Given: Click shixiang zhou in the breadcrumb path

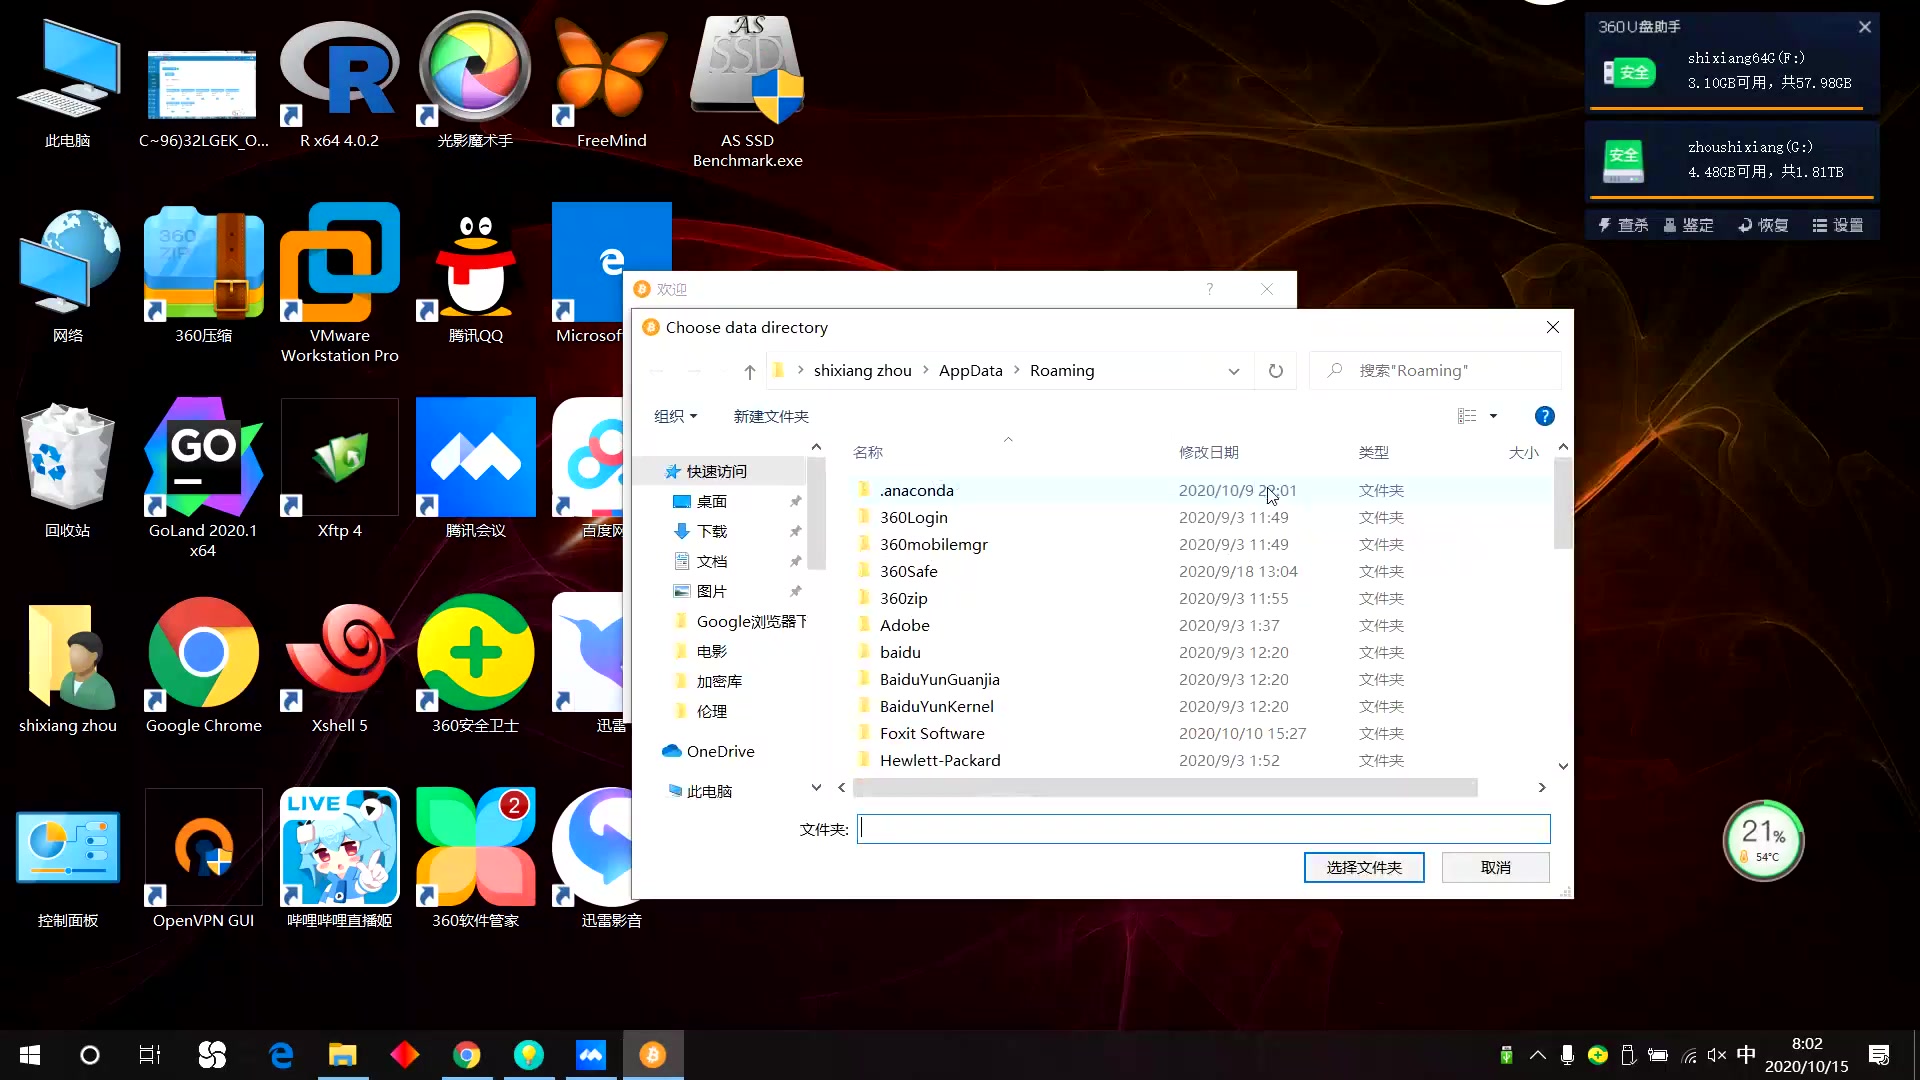Looking at the screenshot, I should click(x=862, y=371).
